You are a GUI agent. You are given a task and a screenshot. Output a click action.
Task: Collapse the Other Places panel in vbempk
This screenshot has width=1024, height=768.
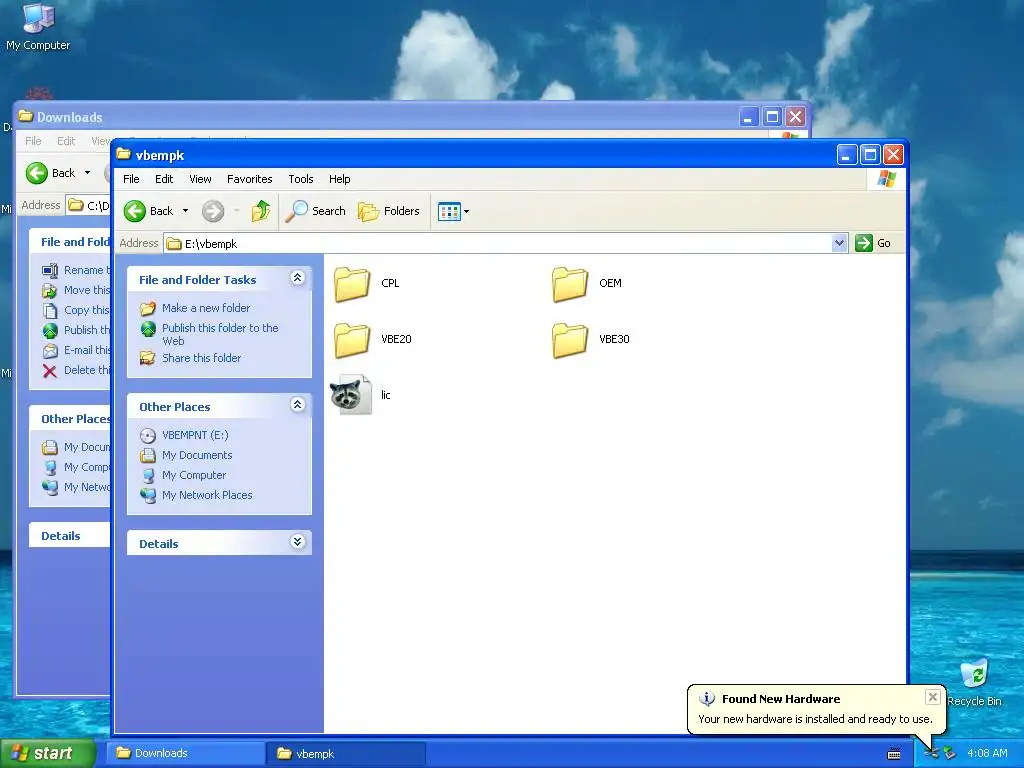[298, 405]
